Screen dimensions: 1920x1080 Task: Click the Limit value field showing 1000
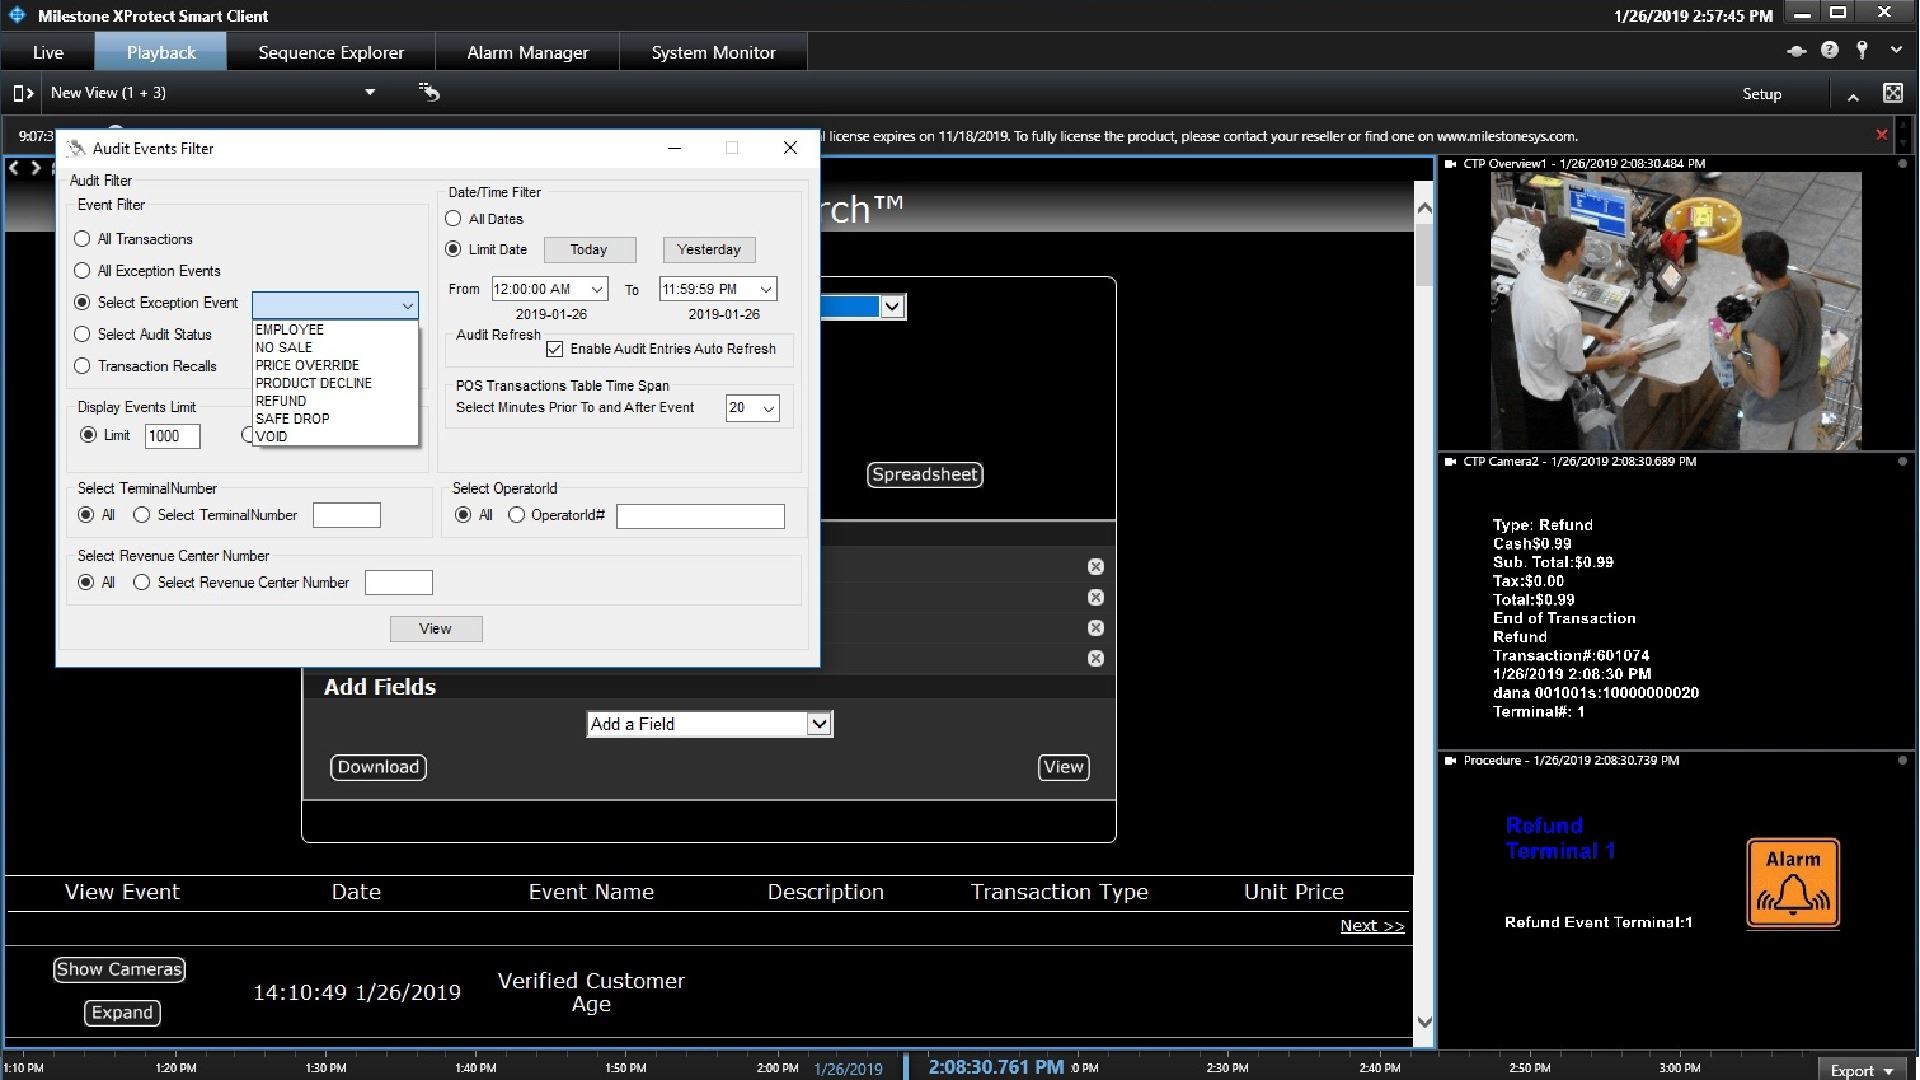click(x=172, y=436)
